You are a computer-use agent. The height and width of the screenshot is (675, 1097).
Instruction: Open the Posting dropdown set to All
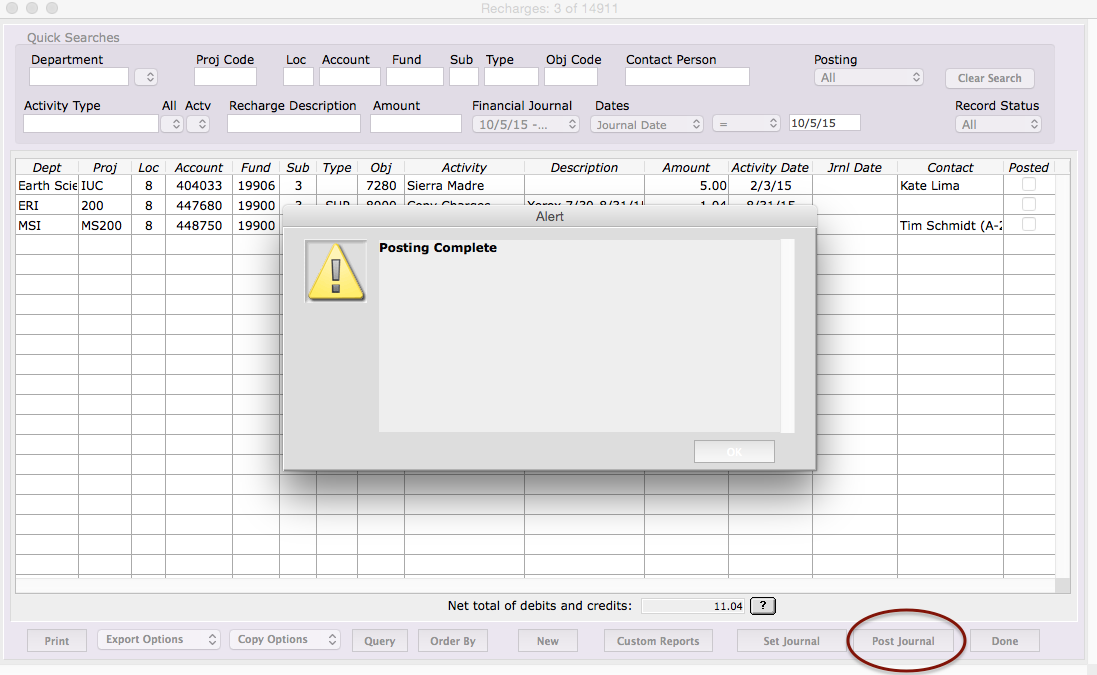[x=868, y=77]
